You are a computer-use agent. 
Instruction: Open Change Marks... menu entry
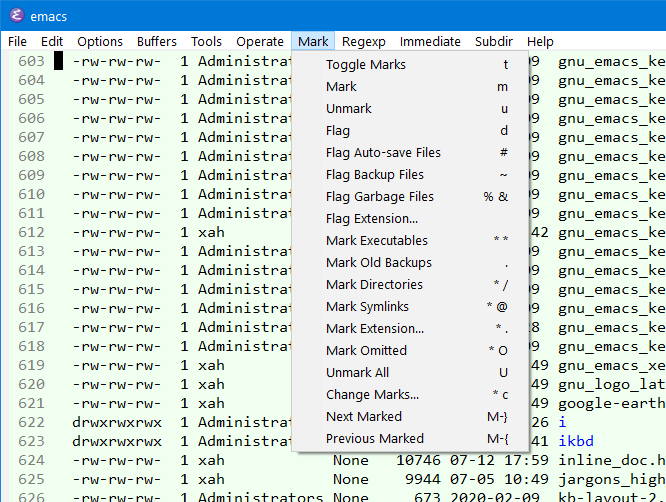pyautogui.click(x=372, y=395)
